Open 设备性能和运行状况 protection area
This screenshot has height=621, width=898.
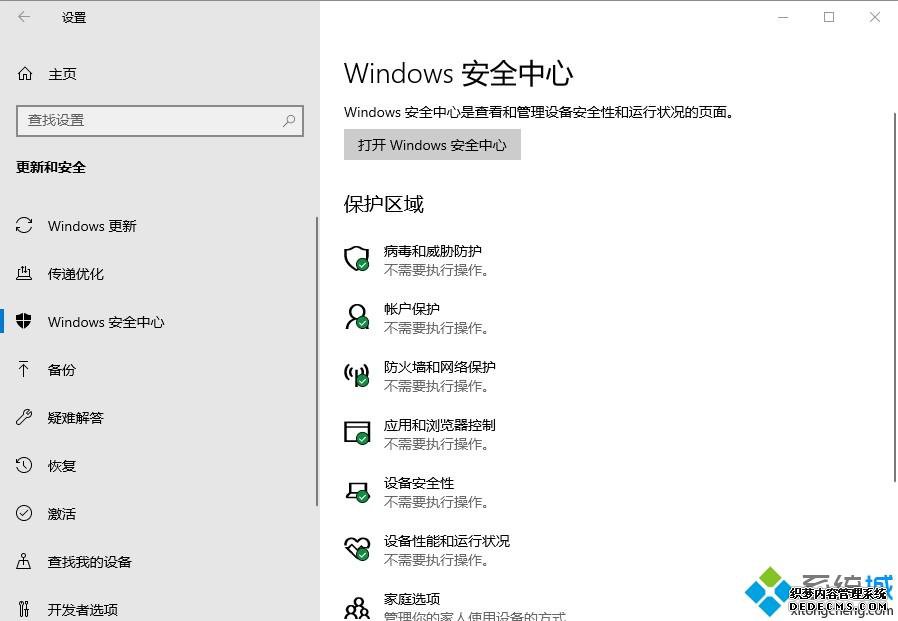(427, 550)
